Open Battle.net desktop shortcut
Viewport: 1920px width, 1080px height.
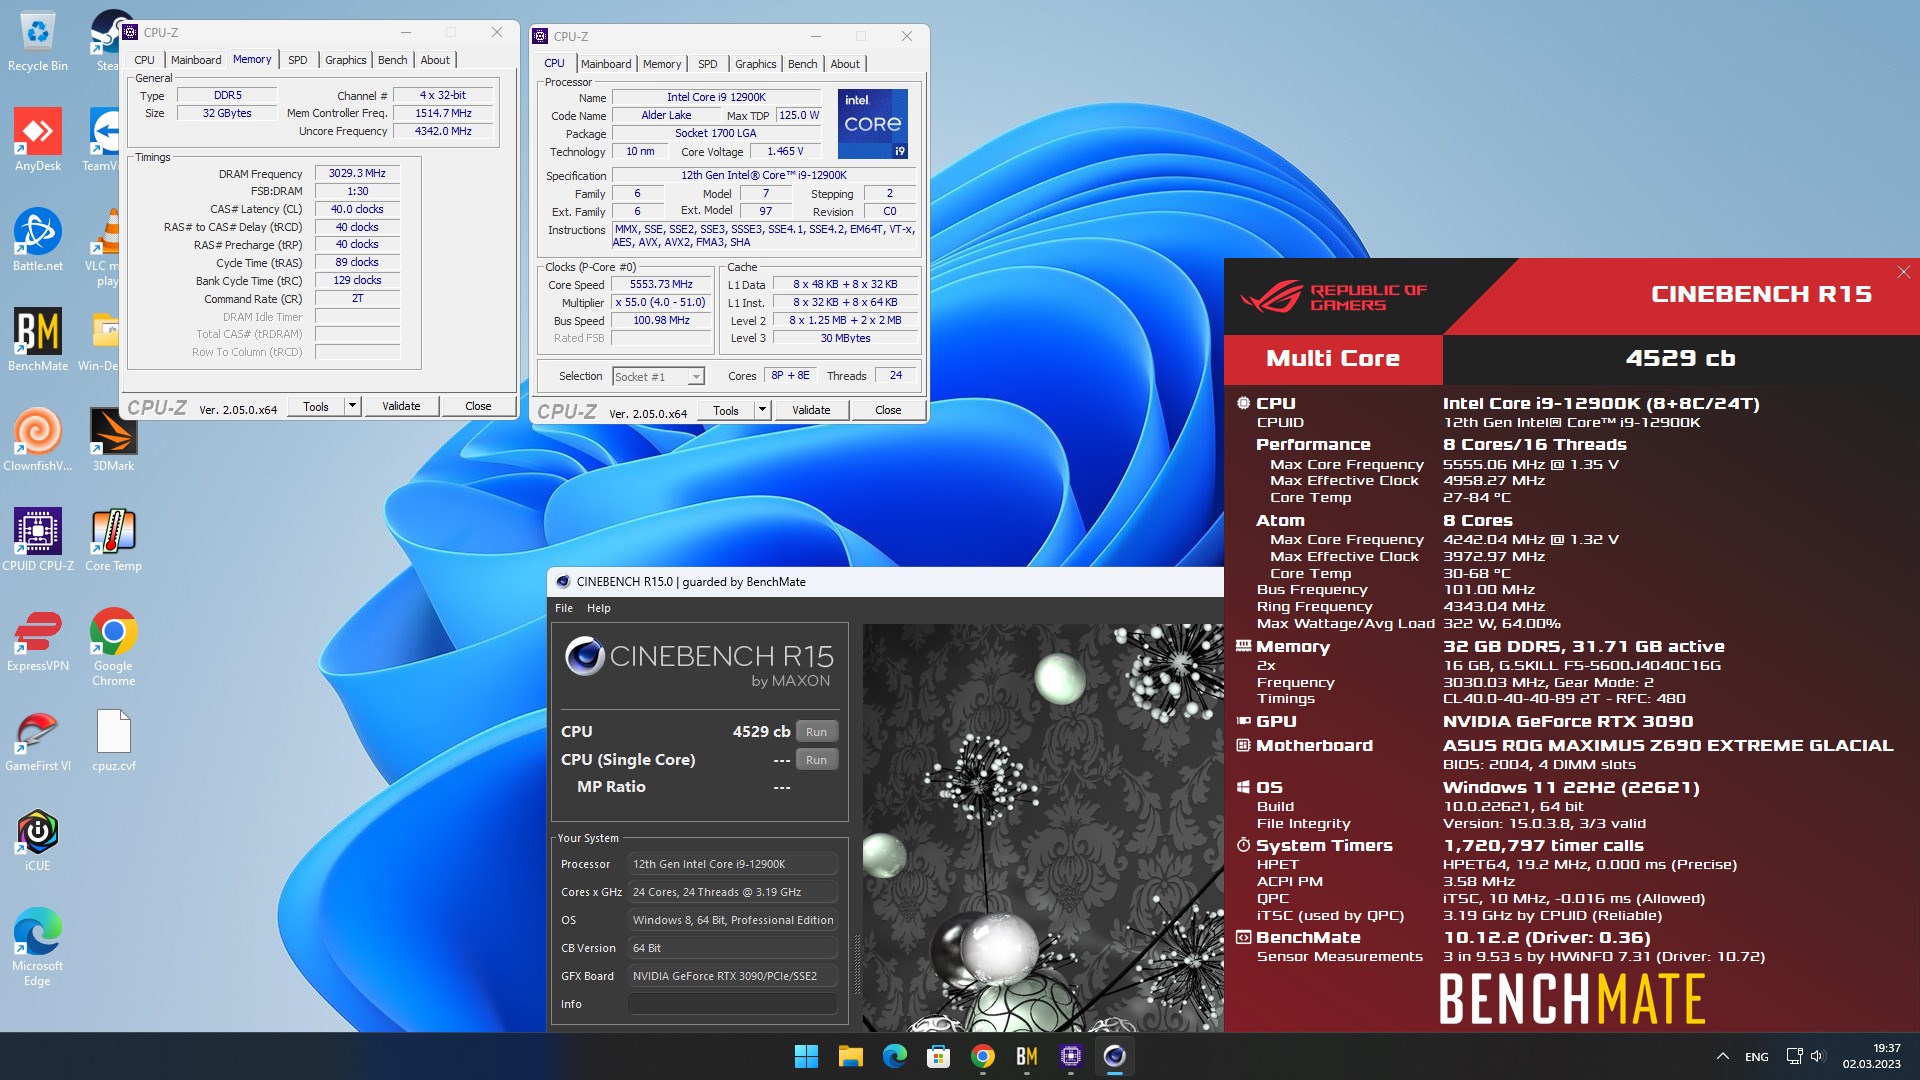point(37,240)
